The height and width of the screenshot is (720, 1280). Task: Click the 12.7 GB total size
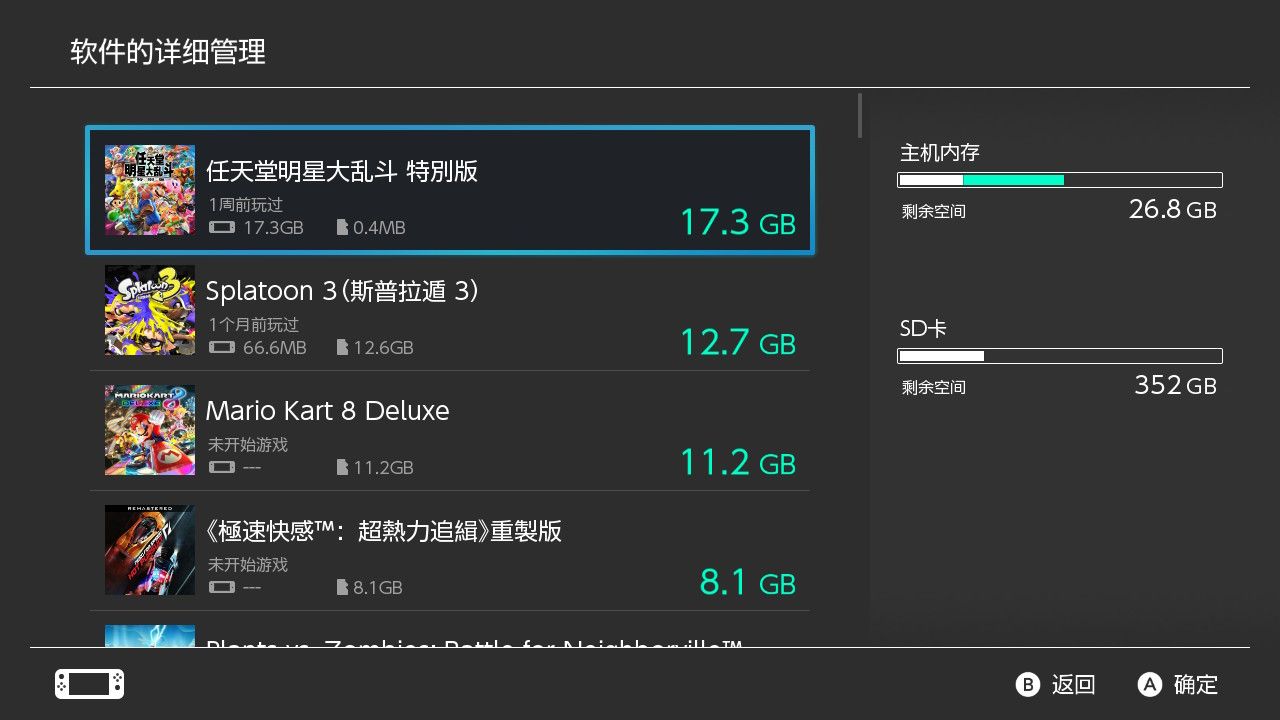(738, 342)
